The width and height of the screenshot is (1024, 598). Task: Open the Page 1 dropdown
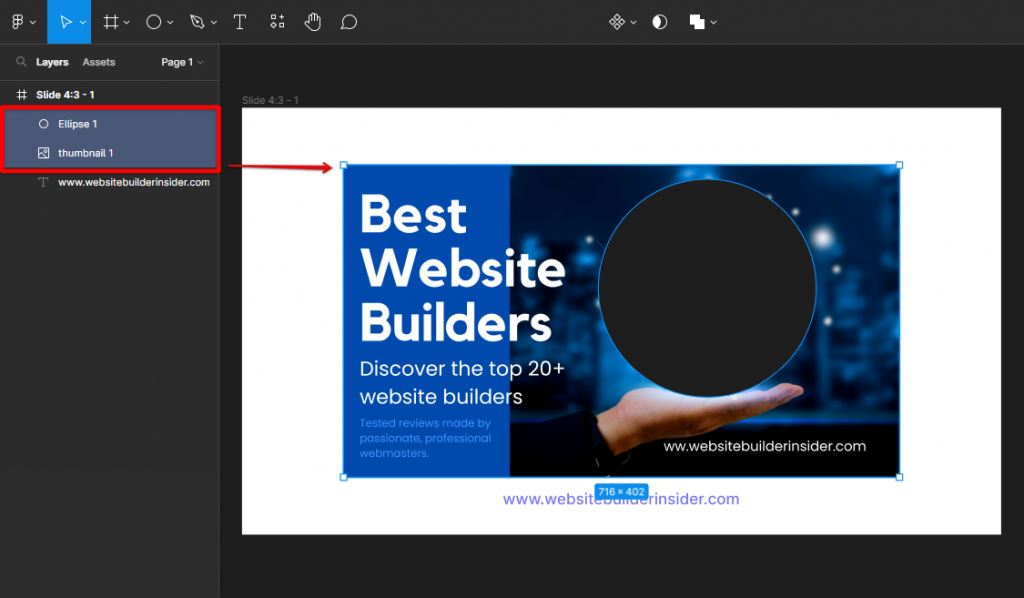pos(181,61)
